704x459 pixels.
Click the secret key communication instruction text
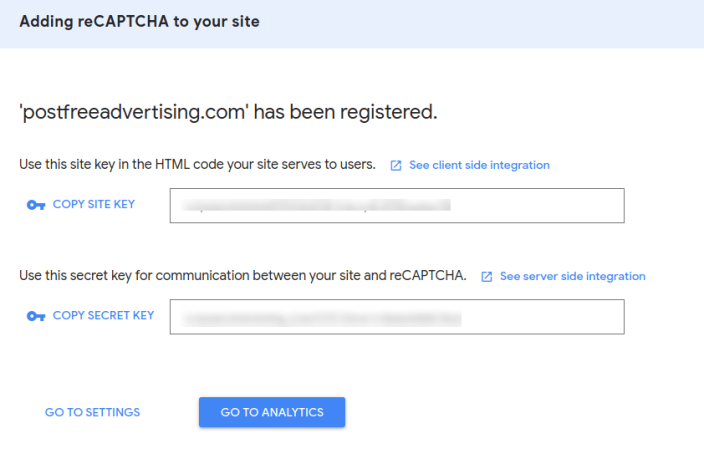pos(242,276)
